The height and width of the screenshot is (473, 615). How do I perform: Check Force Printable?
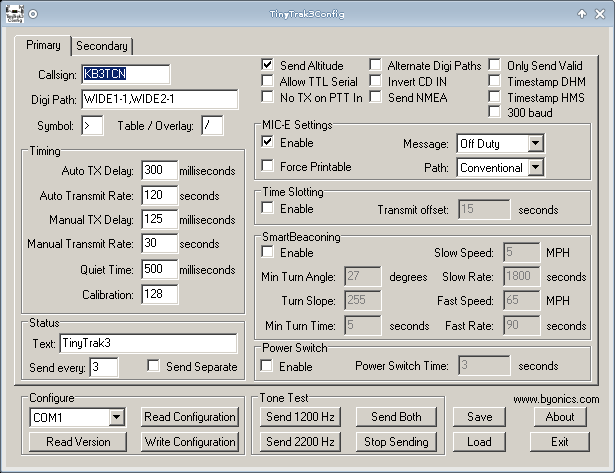pos(267,166)
